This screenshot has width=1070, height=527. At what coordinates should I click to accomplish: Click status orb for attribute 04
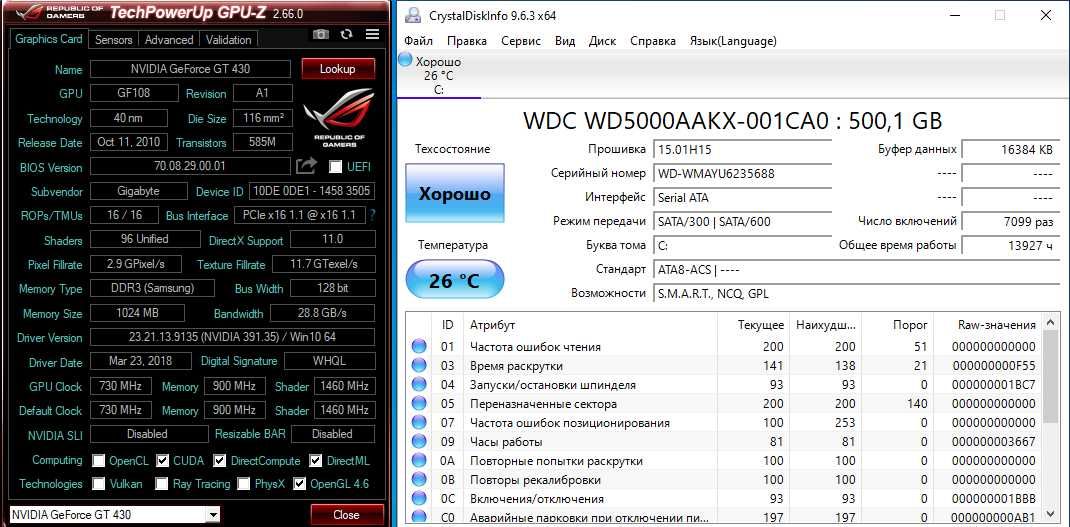pyautogui.click(x=419, y=385)
